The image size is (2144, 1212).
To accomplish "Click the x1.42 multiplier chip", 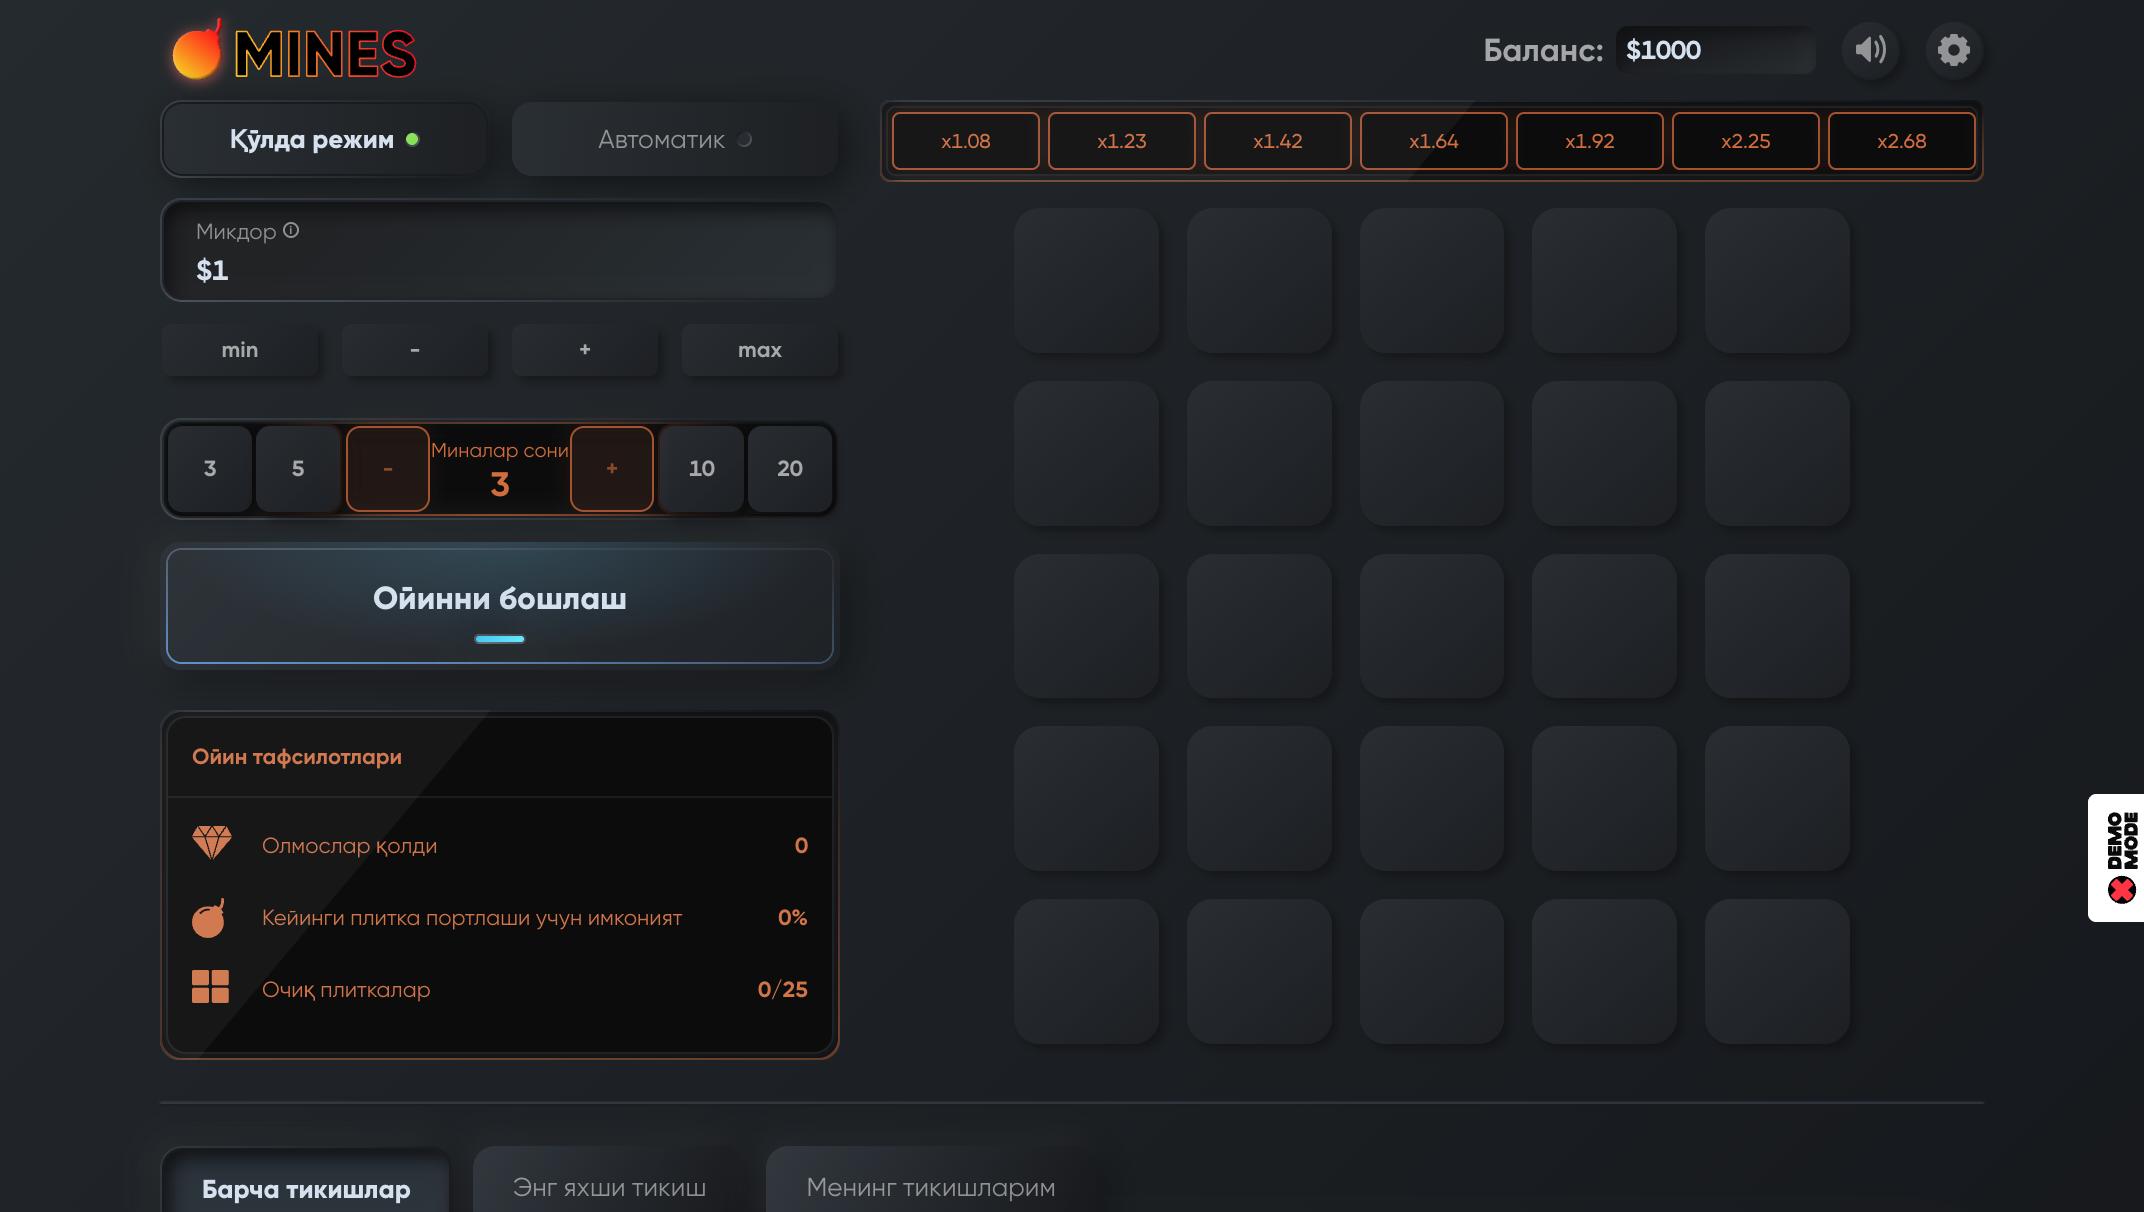I will [x=1278, y=141].
